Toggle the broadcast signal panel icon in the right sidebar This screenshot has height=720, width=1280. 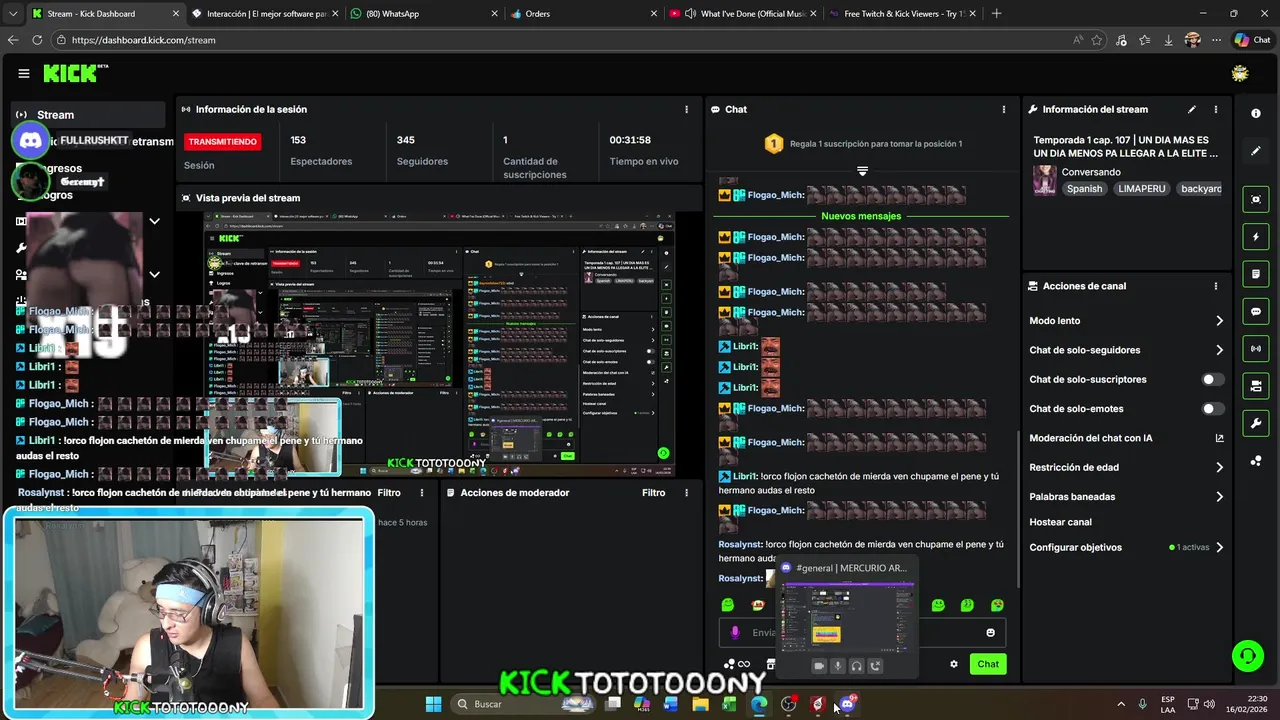coord(1256,349)
